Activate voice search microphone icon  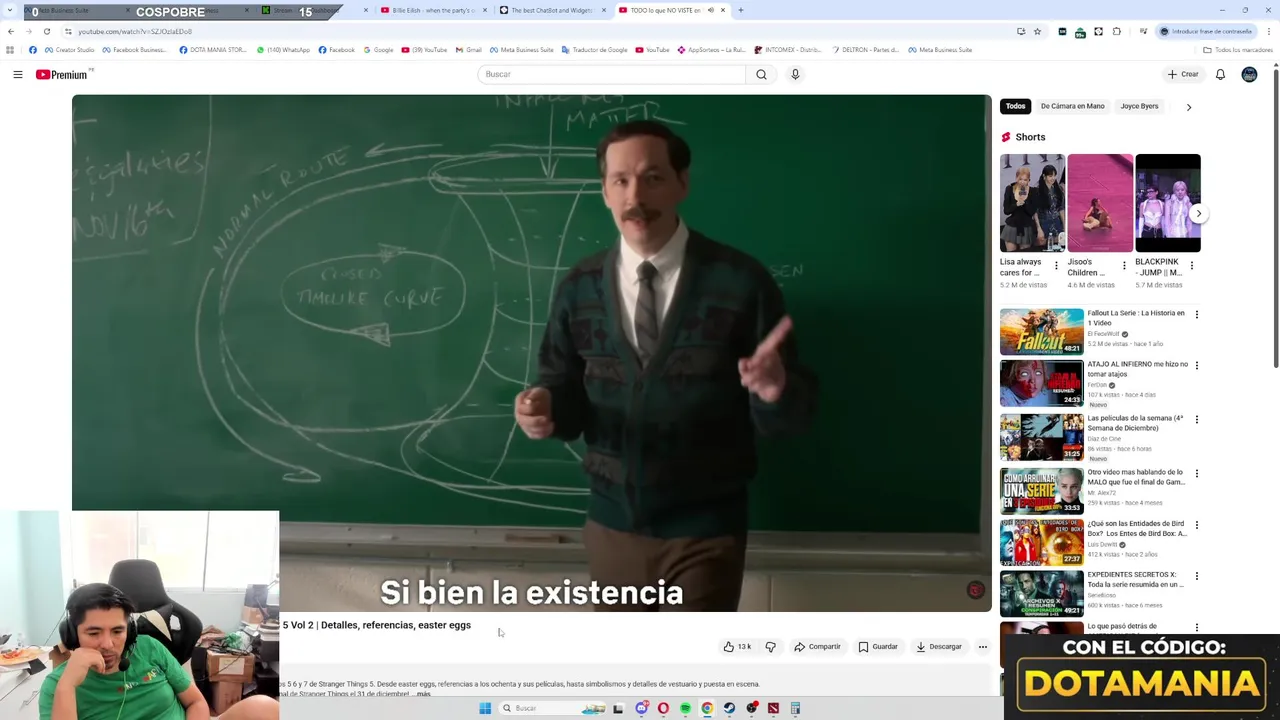795,74
